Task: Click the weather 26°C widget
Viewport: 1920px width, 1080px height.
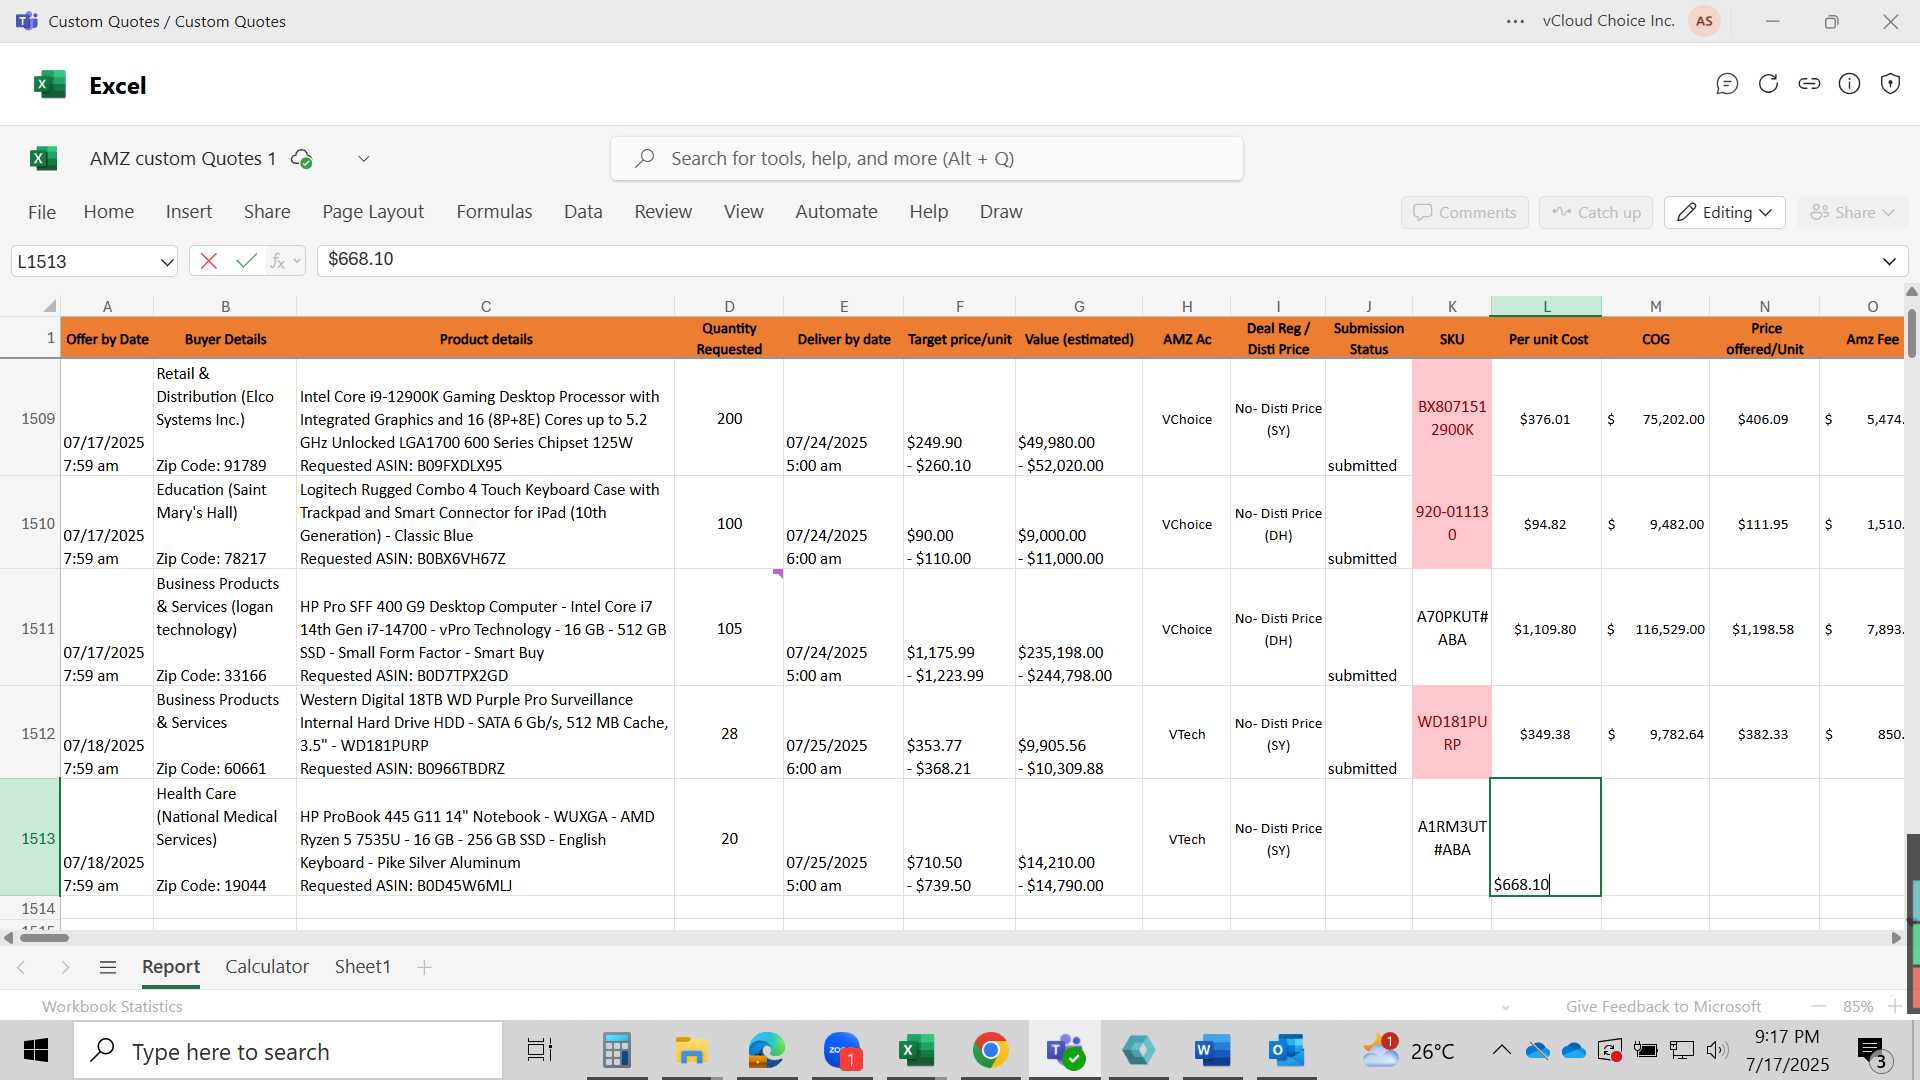Action: (x=1410, y=1051)
